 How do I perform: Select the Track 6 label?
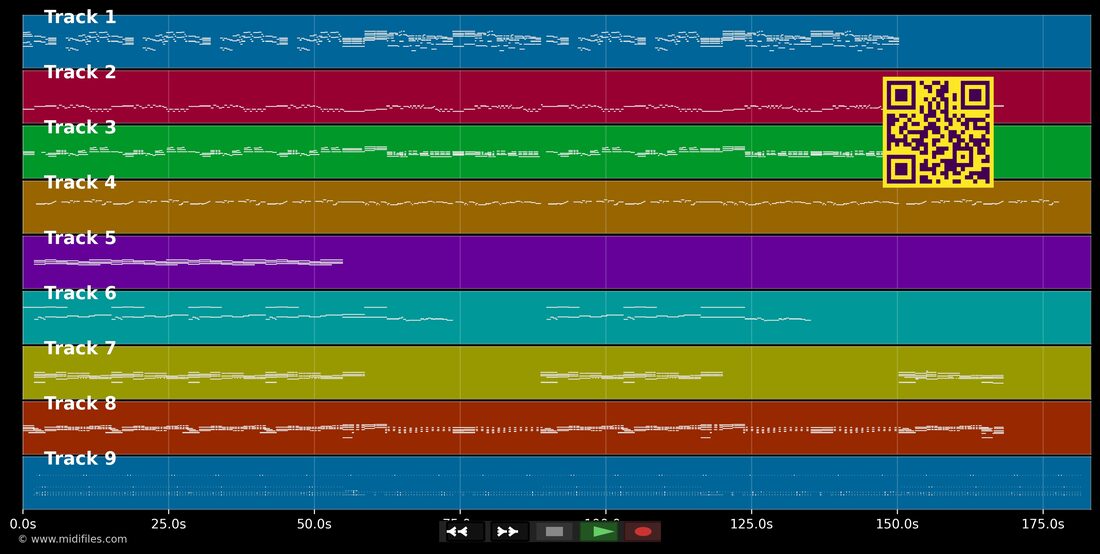[x=80, y=293]
